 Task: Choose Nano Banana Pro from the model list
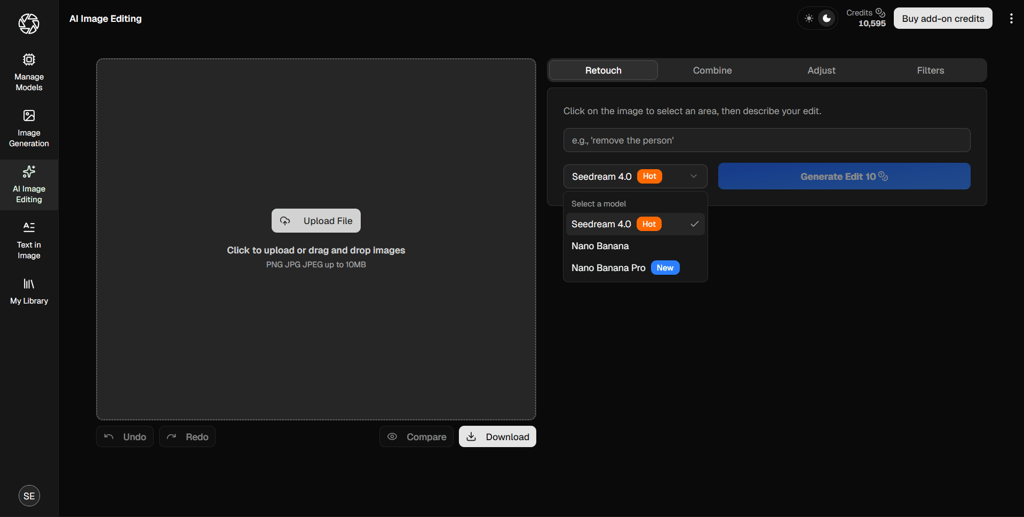tap(635, 268)
